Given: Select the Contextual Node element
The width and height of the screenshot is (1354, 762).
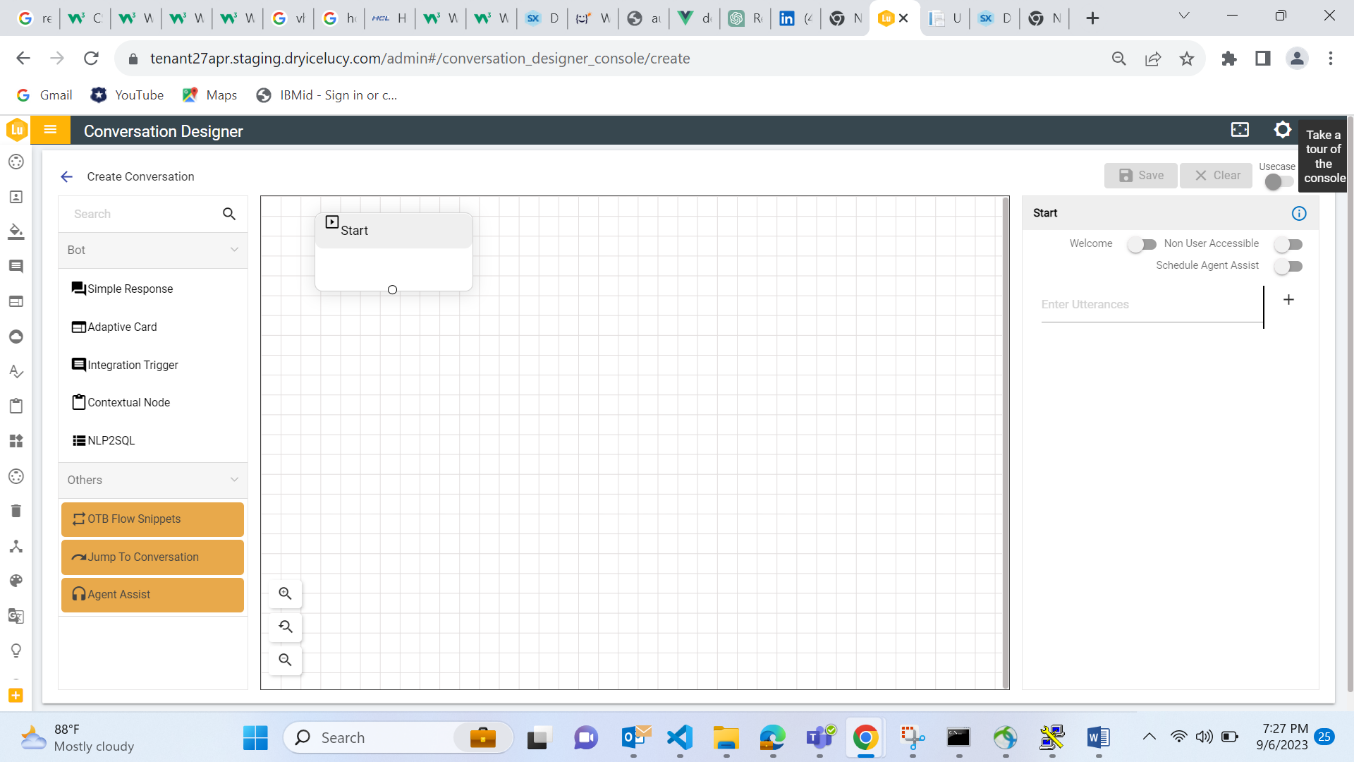Looking at the screenshot, I should 128,402.
